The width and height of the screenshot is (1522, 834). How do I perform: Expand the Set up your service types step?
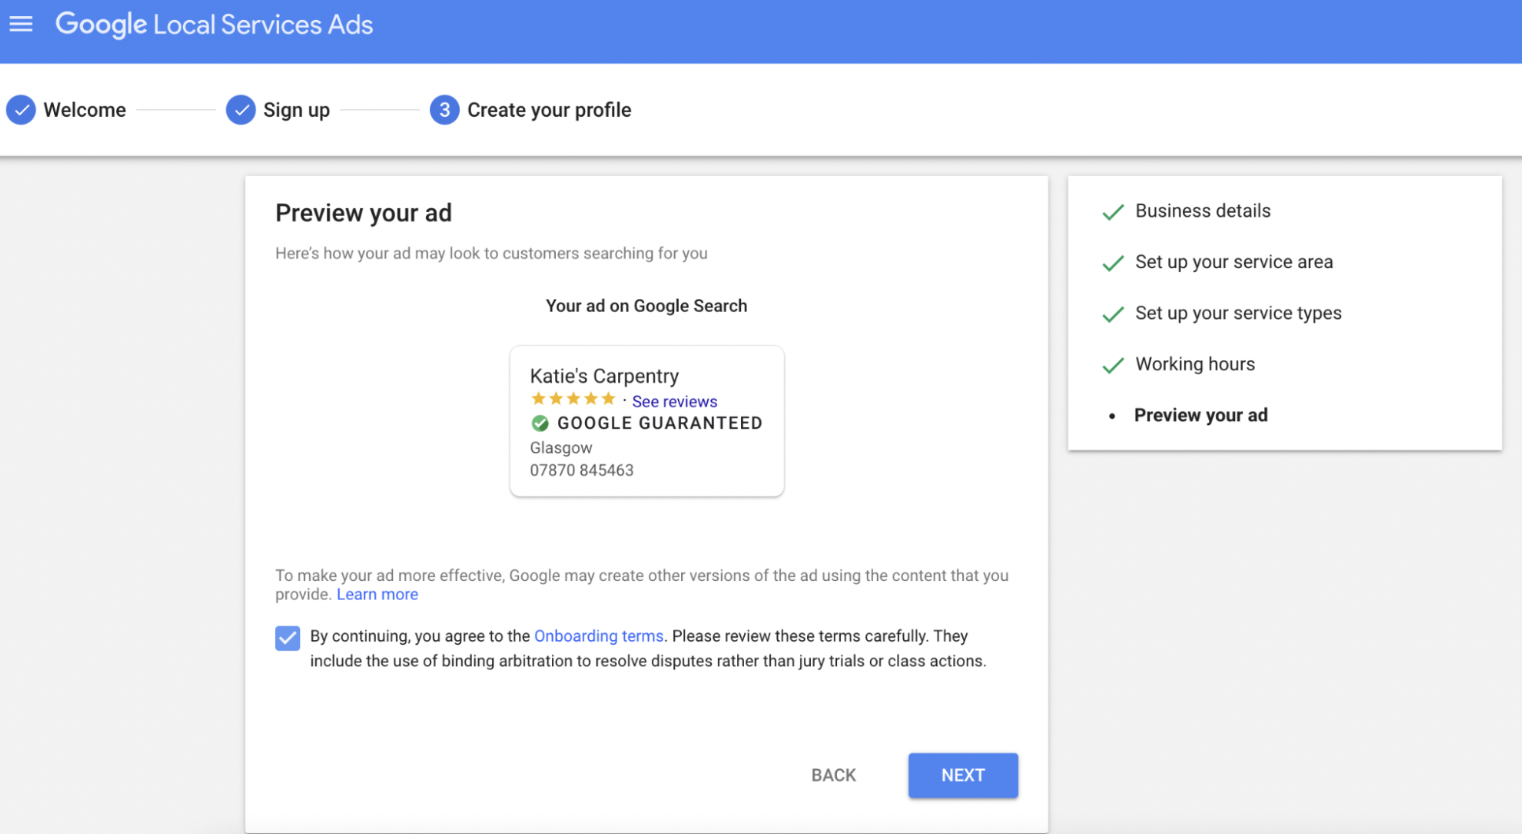(1238, 313)
